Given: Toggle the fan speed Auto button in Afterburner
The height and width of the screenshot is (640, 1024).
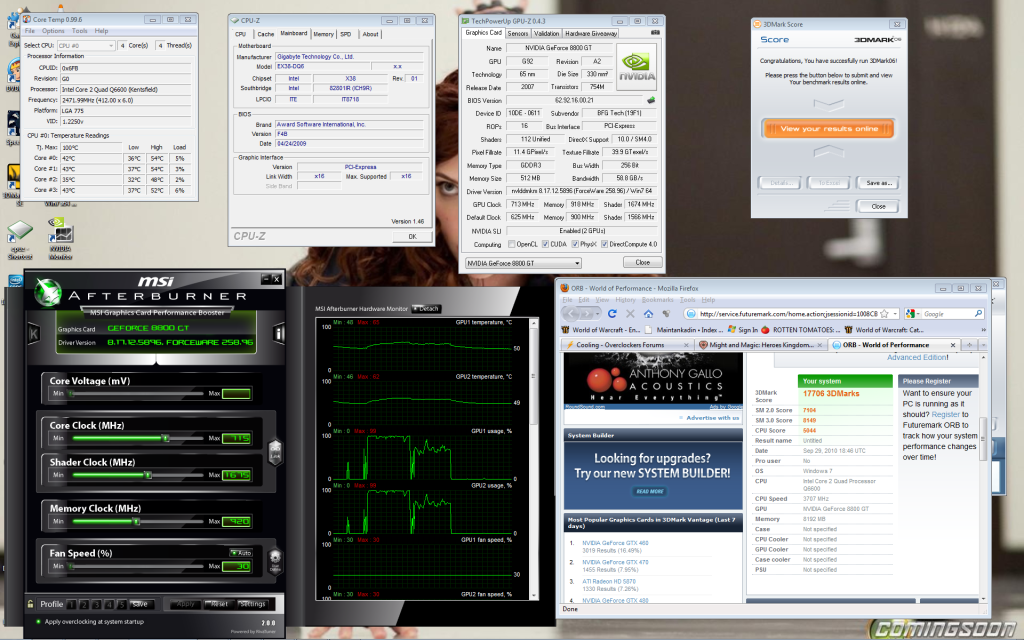Looking at the screenshot, I should point(241,553).
